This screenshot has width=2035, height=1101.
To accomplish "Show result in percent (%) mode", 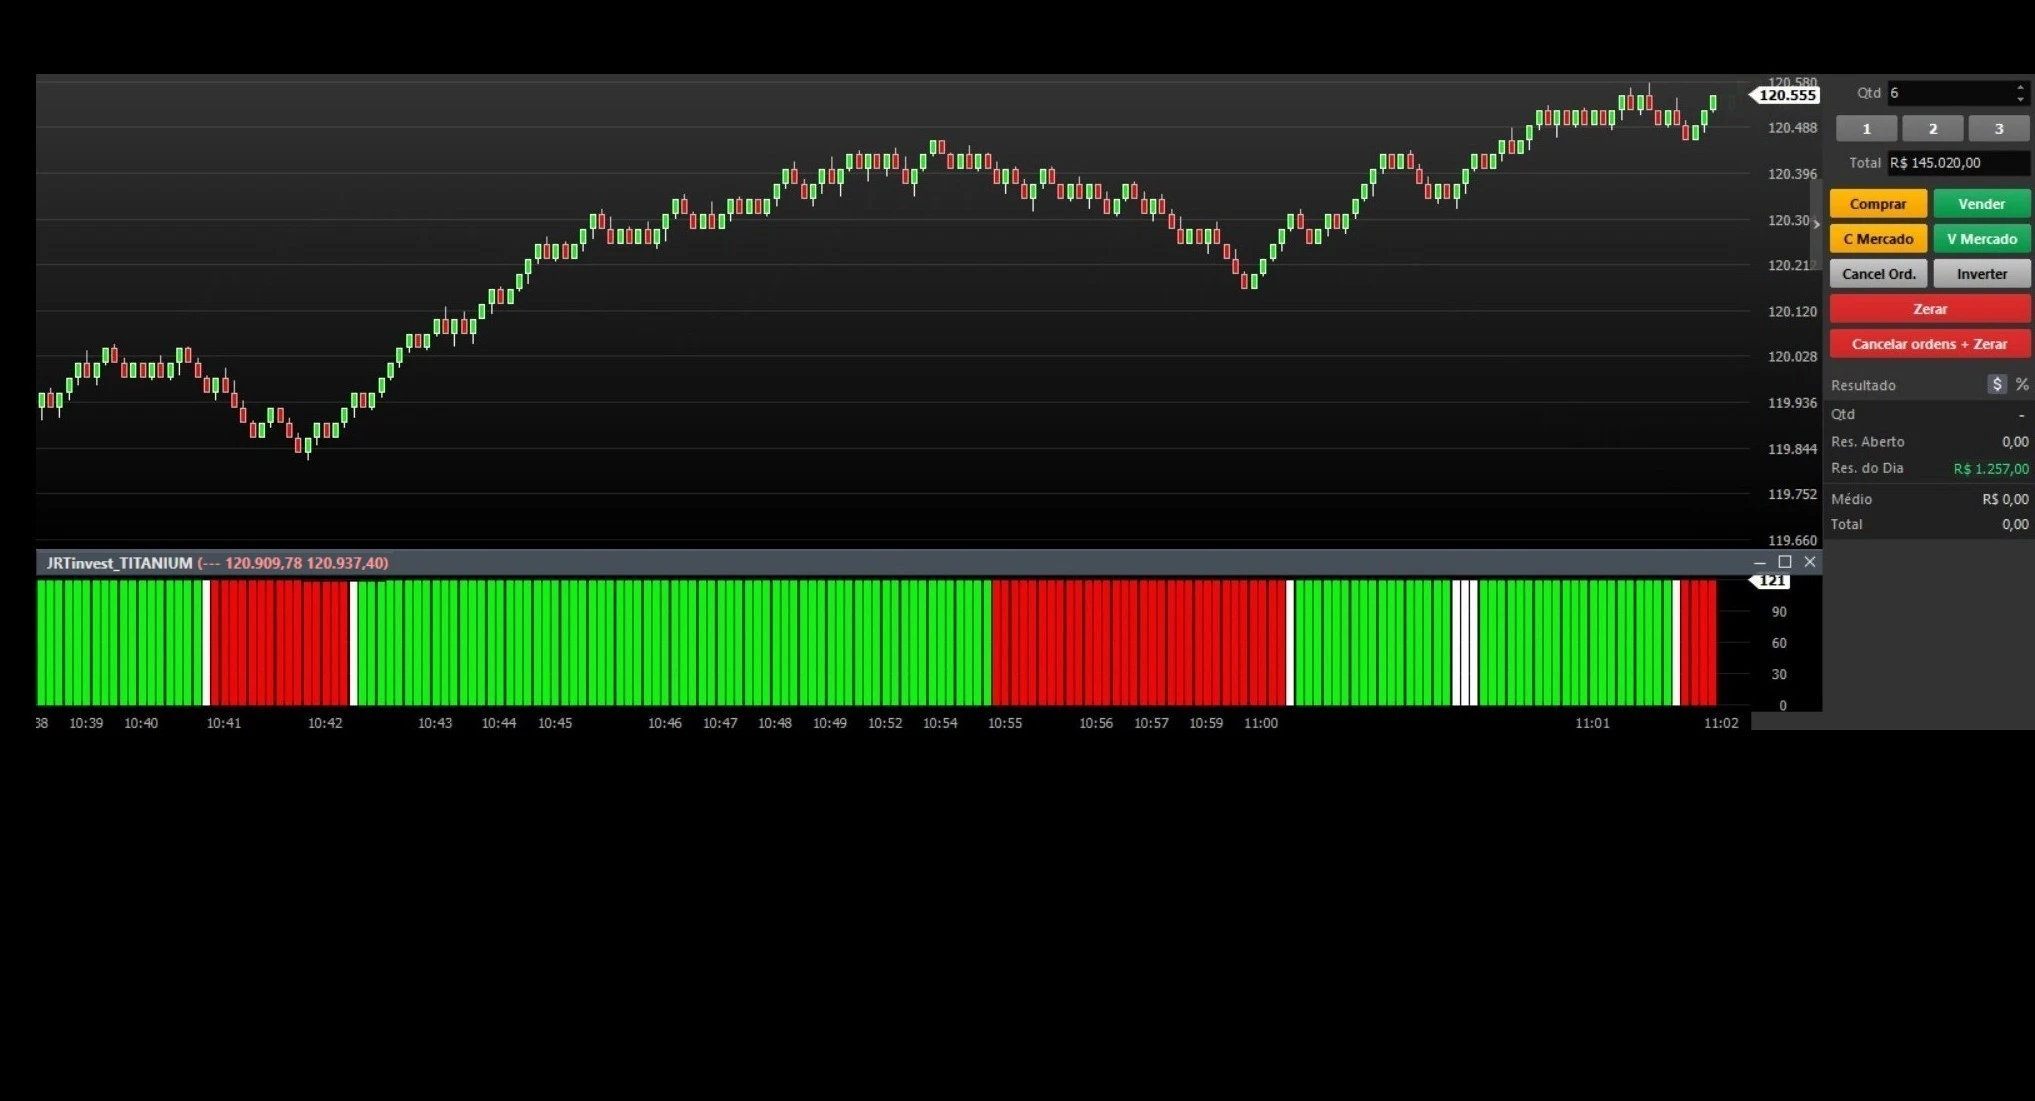I will tap(2022, 385).
